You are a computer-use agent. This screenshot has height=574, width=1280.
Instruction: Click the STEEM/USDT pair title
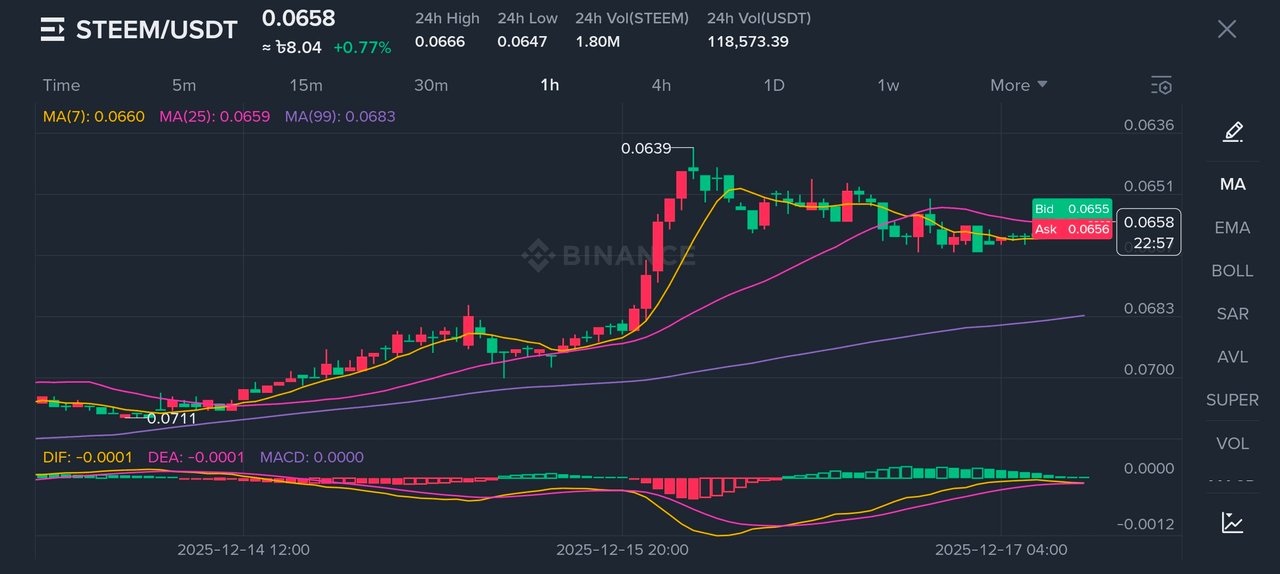(157, 29)
